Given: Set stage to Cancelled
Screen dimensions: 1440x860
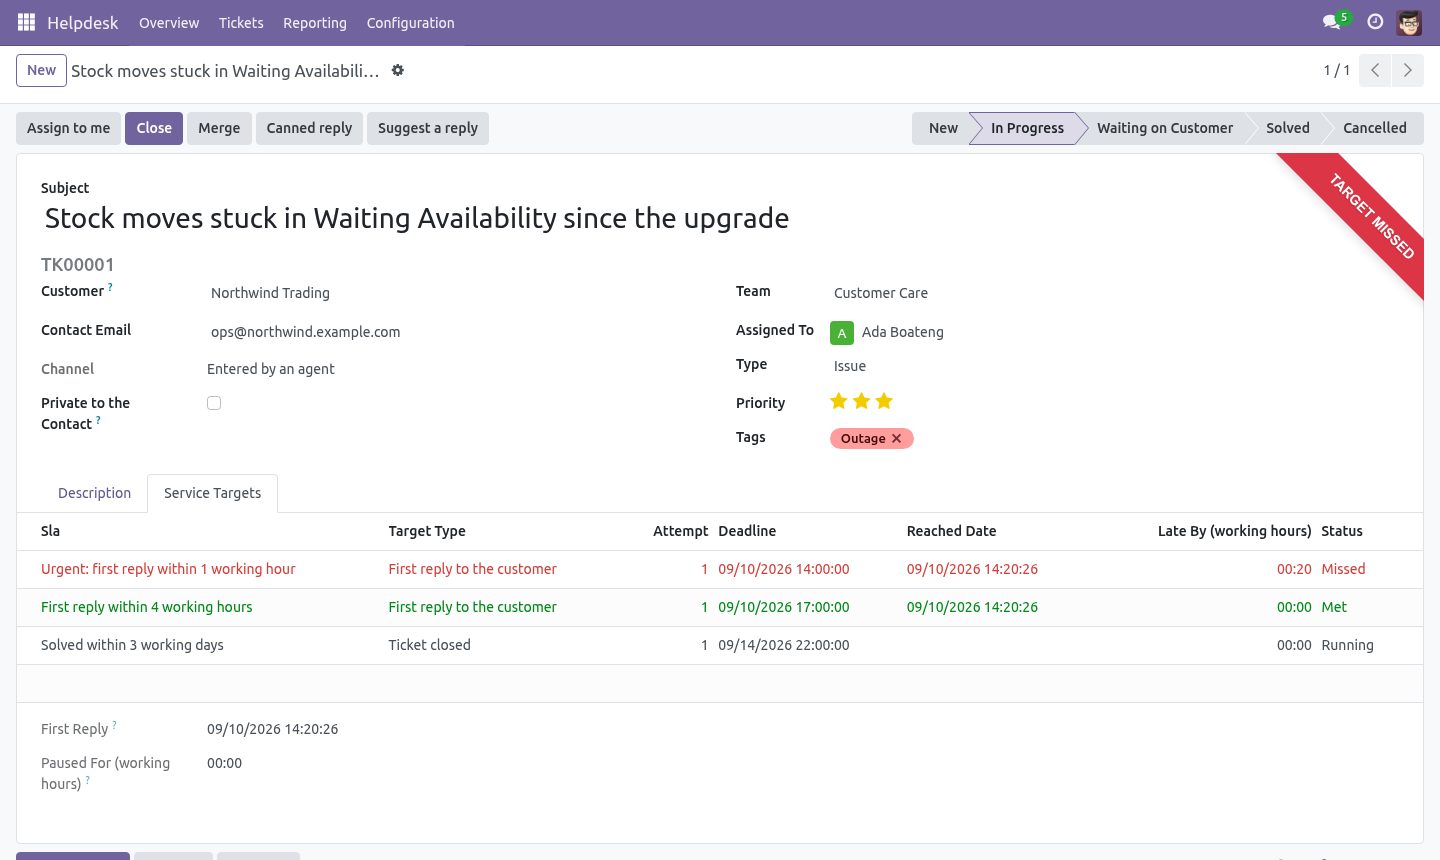Looking at the screenshot, I should (x=1375, y=128).
